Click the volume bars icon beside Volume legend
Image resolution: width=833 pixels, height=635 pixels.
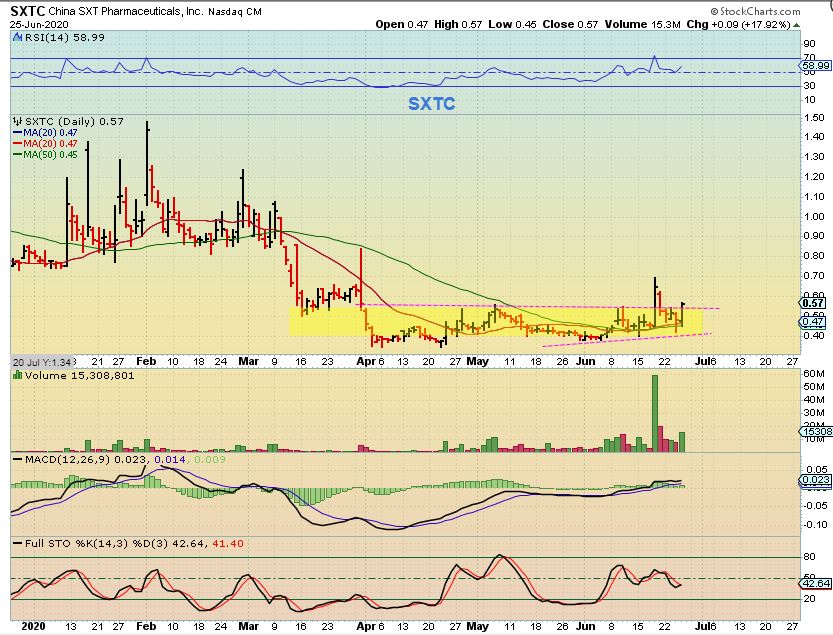click(18, 375)
